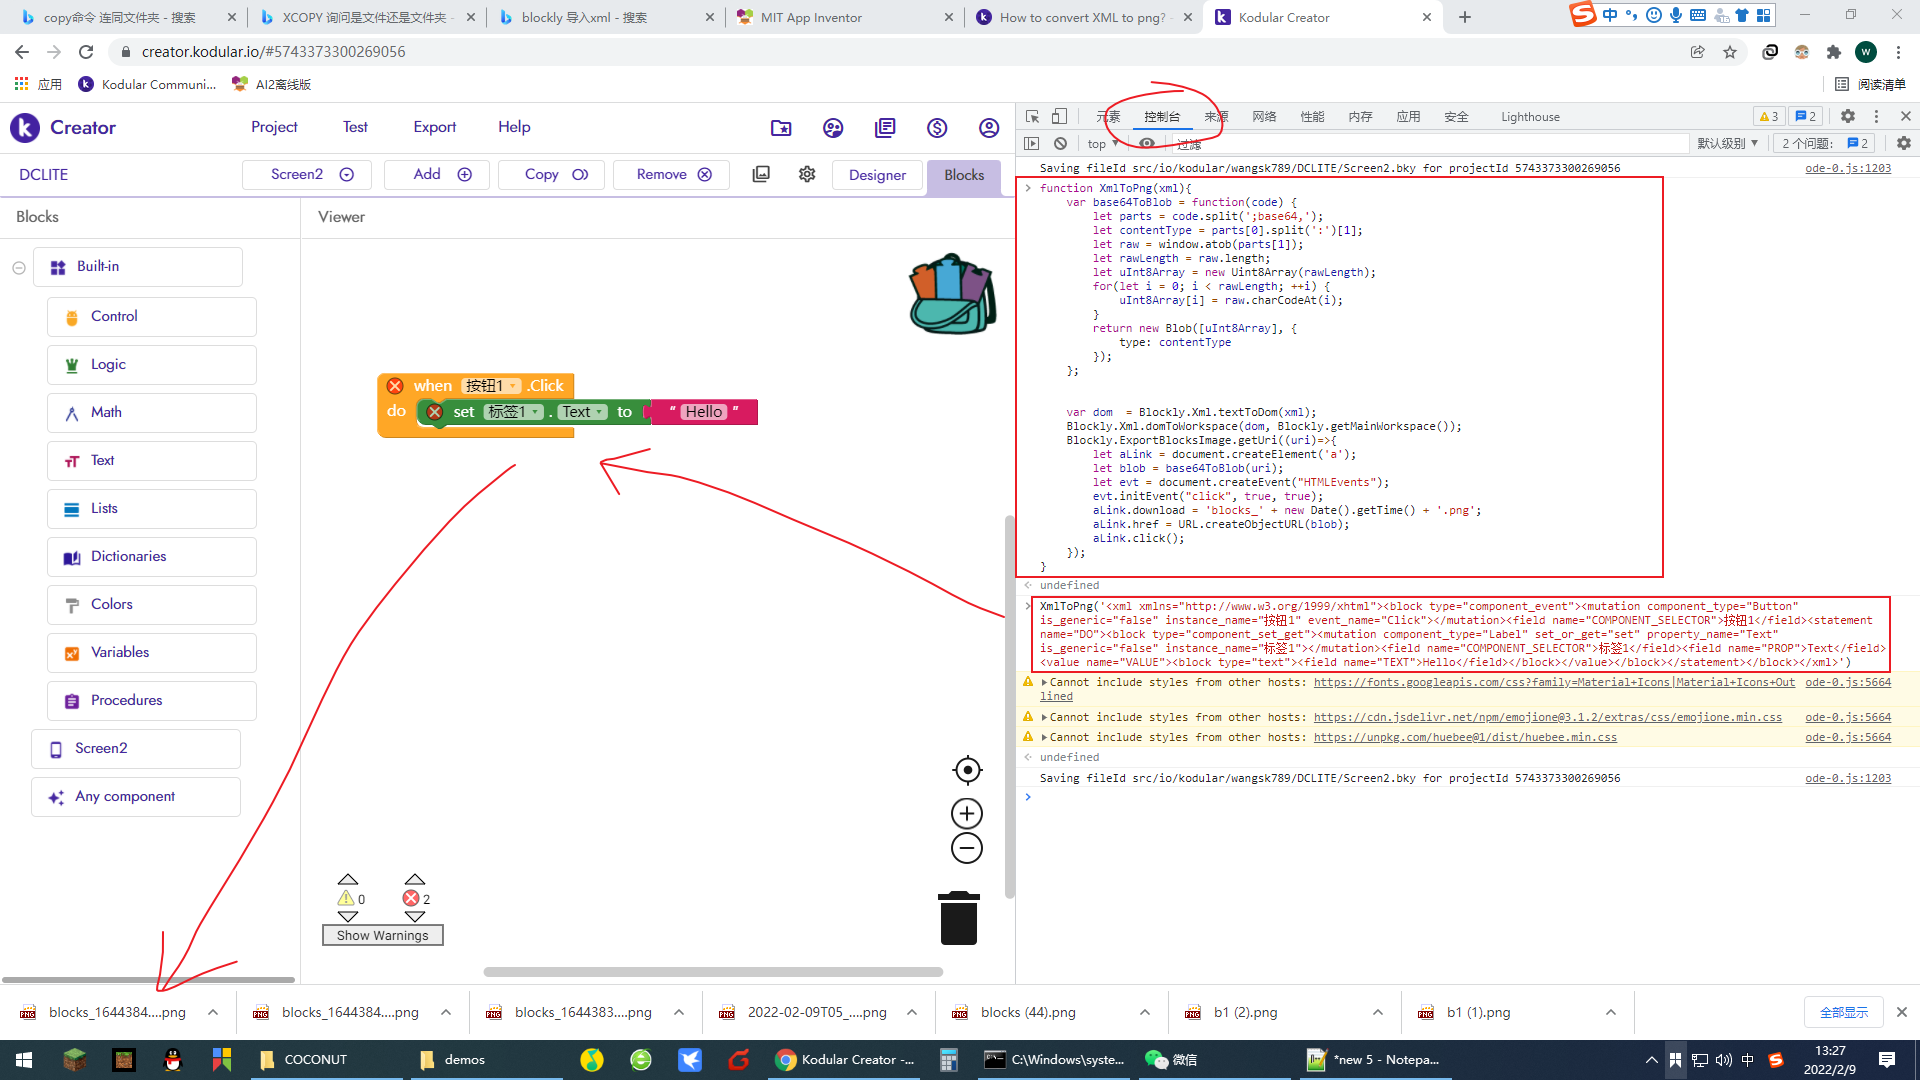Open the console log level dropdown
Viewport: 1920px width, 1080px height.
(1727, 143)
